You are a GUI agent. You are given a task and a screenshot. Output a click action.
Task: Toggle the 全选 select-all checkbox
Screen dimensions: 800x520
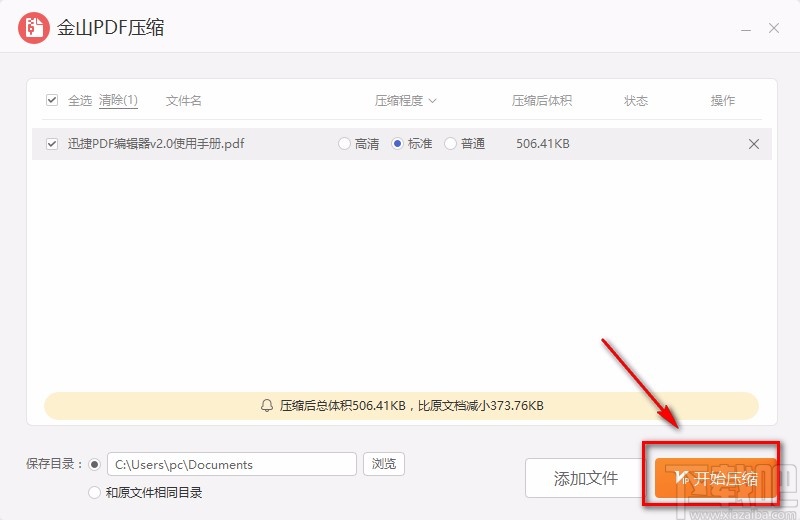[x=52, y=100]
